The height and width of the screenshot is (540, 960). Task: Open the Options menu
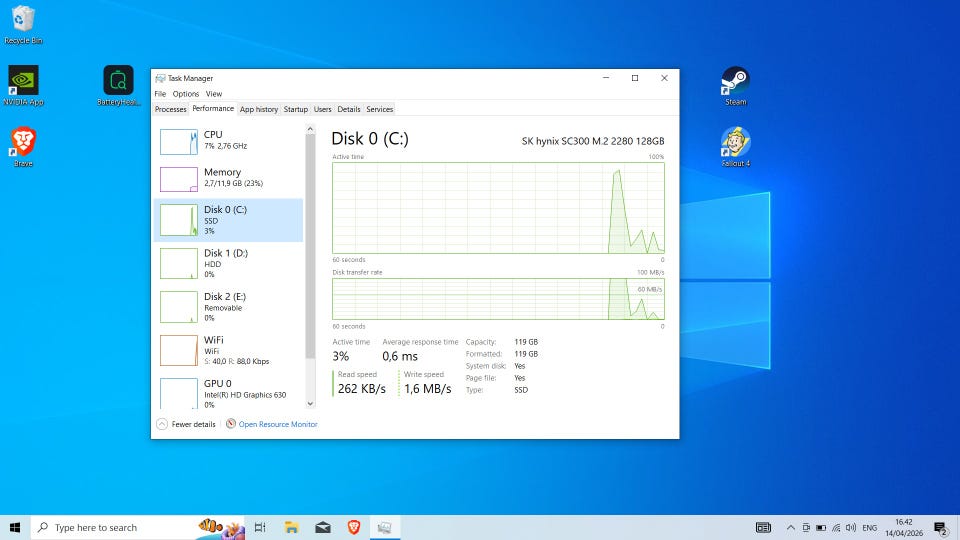(x=186, y=94)
